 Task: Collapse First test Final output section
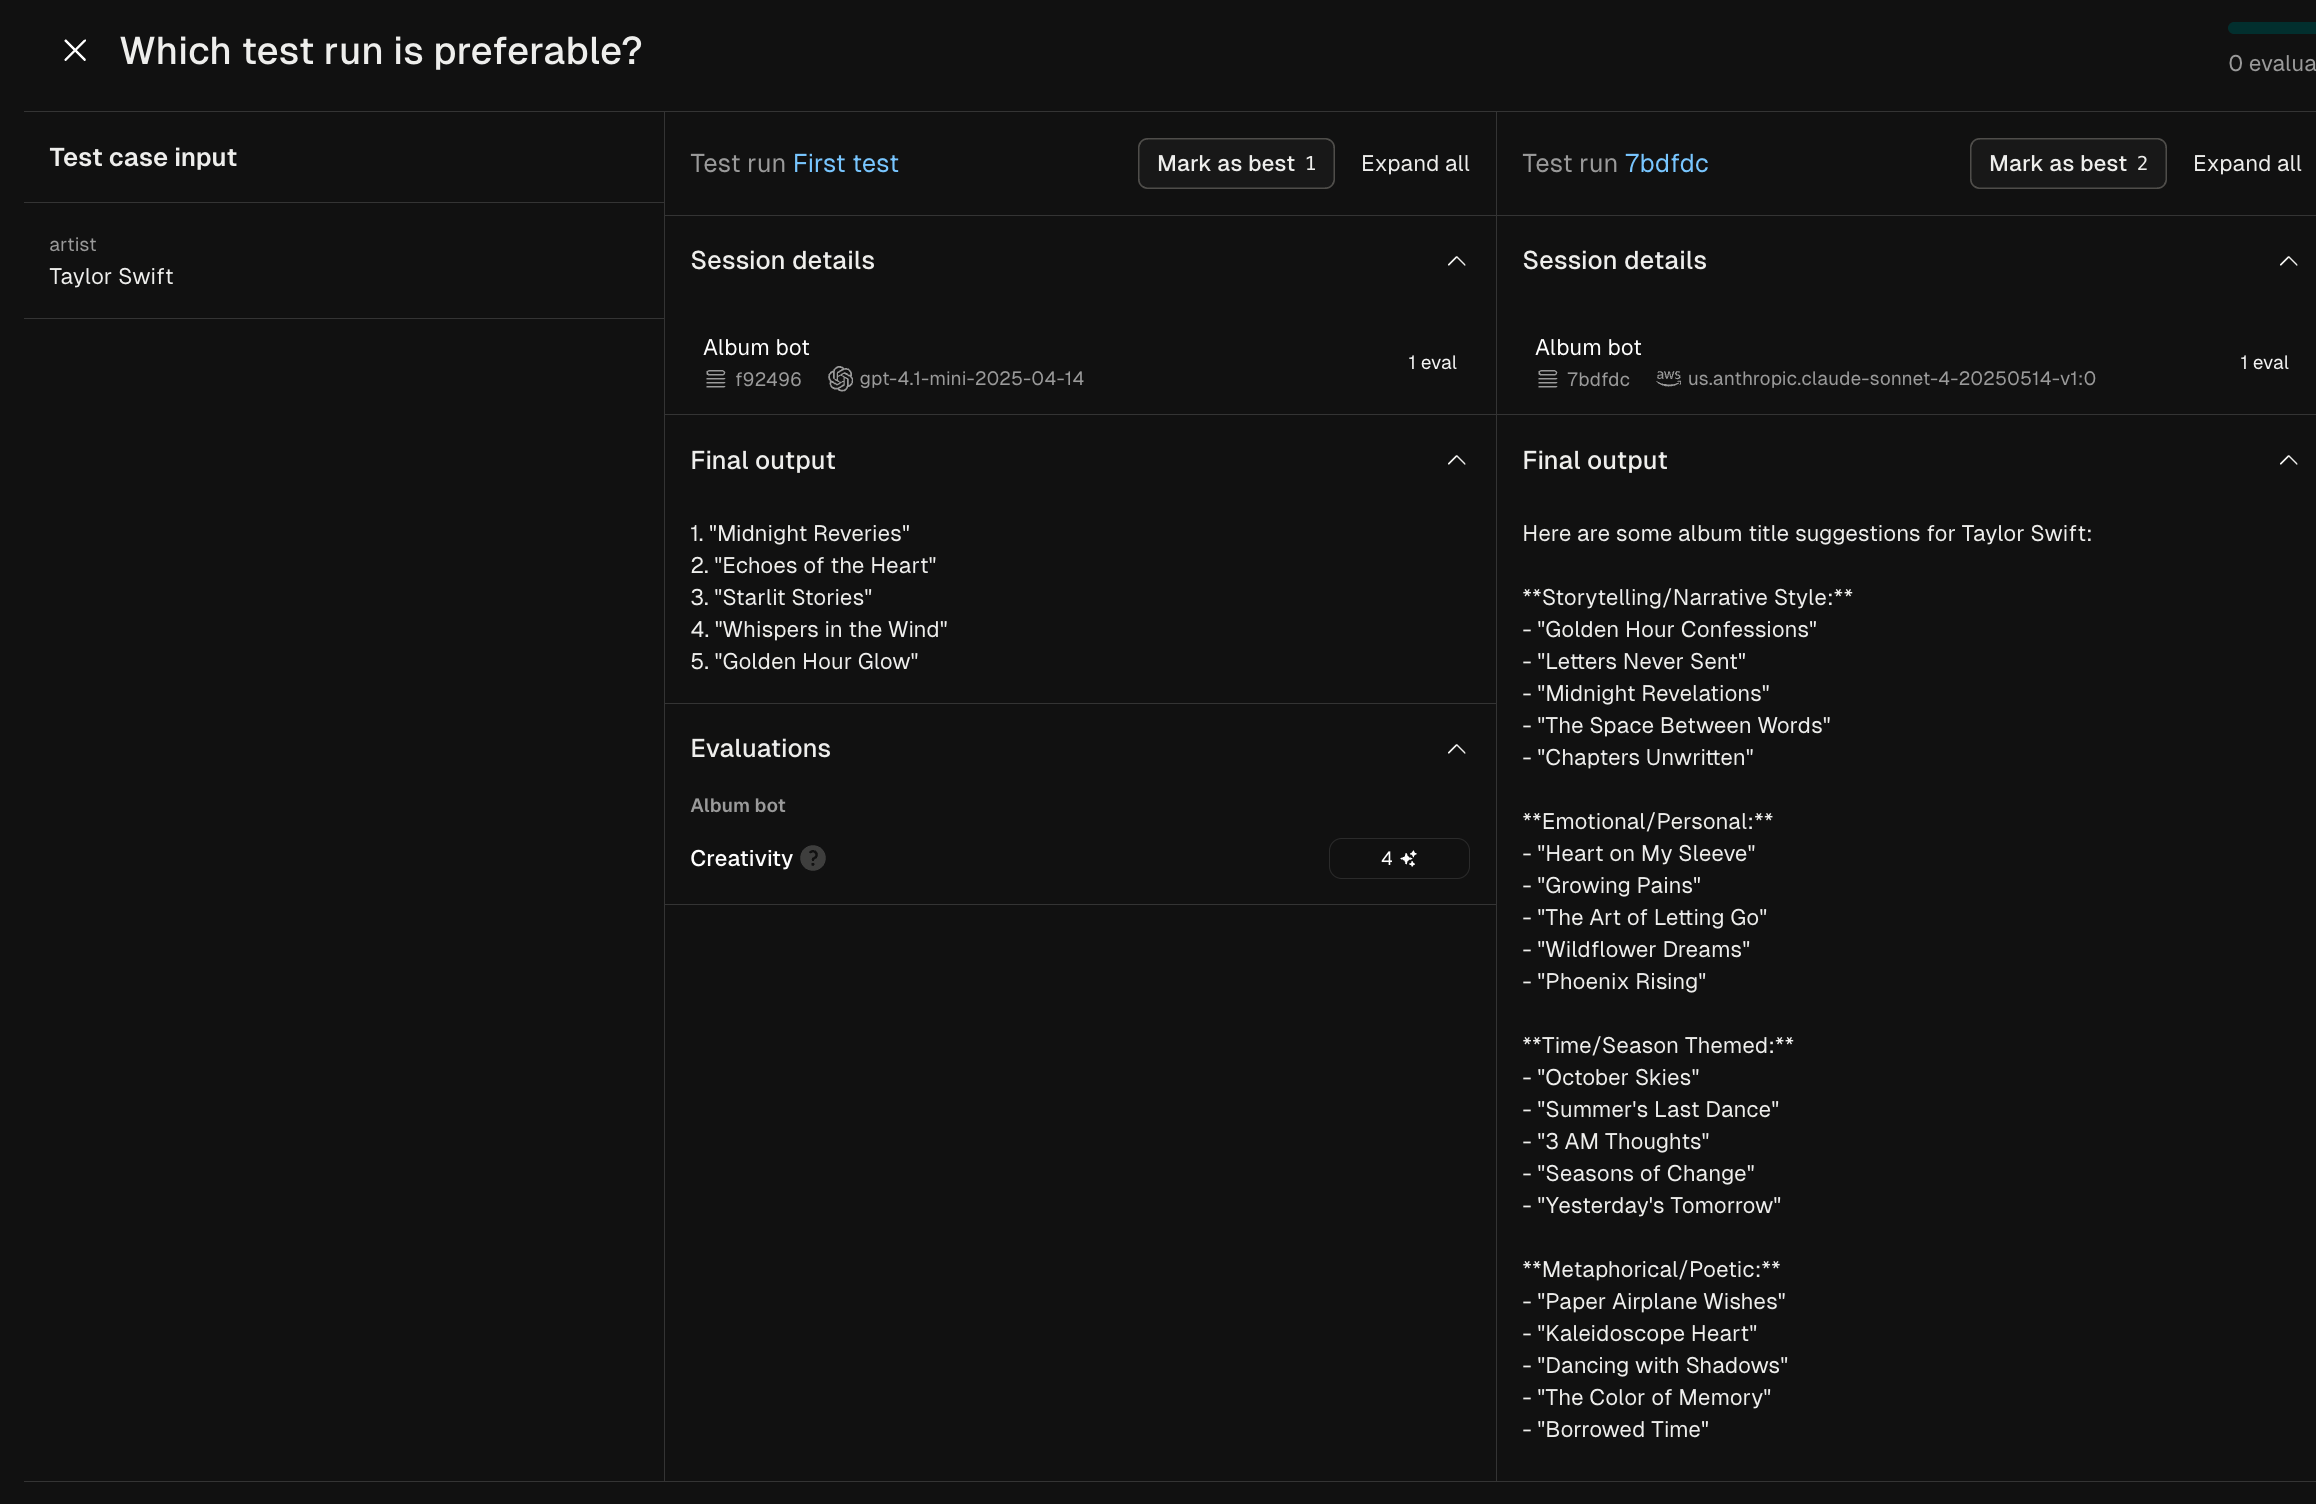(1456, 460)
